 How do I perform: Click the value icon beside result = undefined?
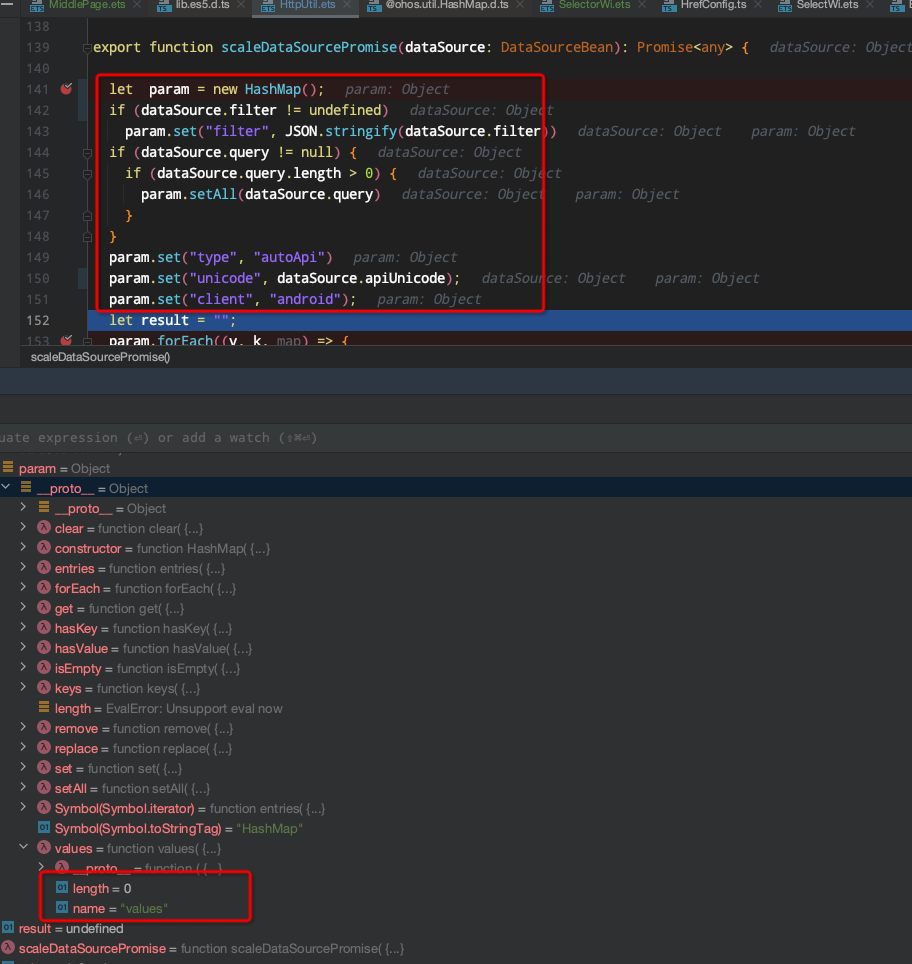click(8, 927)
